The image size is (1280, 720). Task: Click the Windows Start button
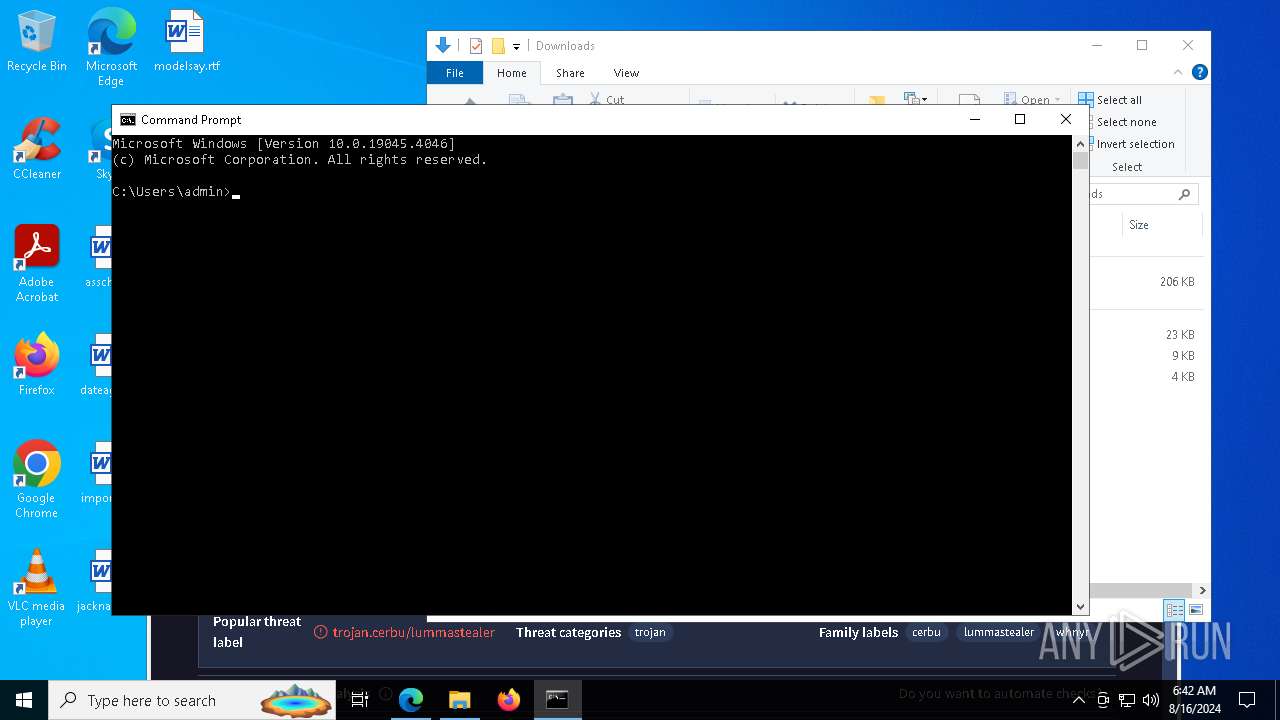pos(24,700)
